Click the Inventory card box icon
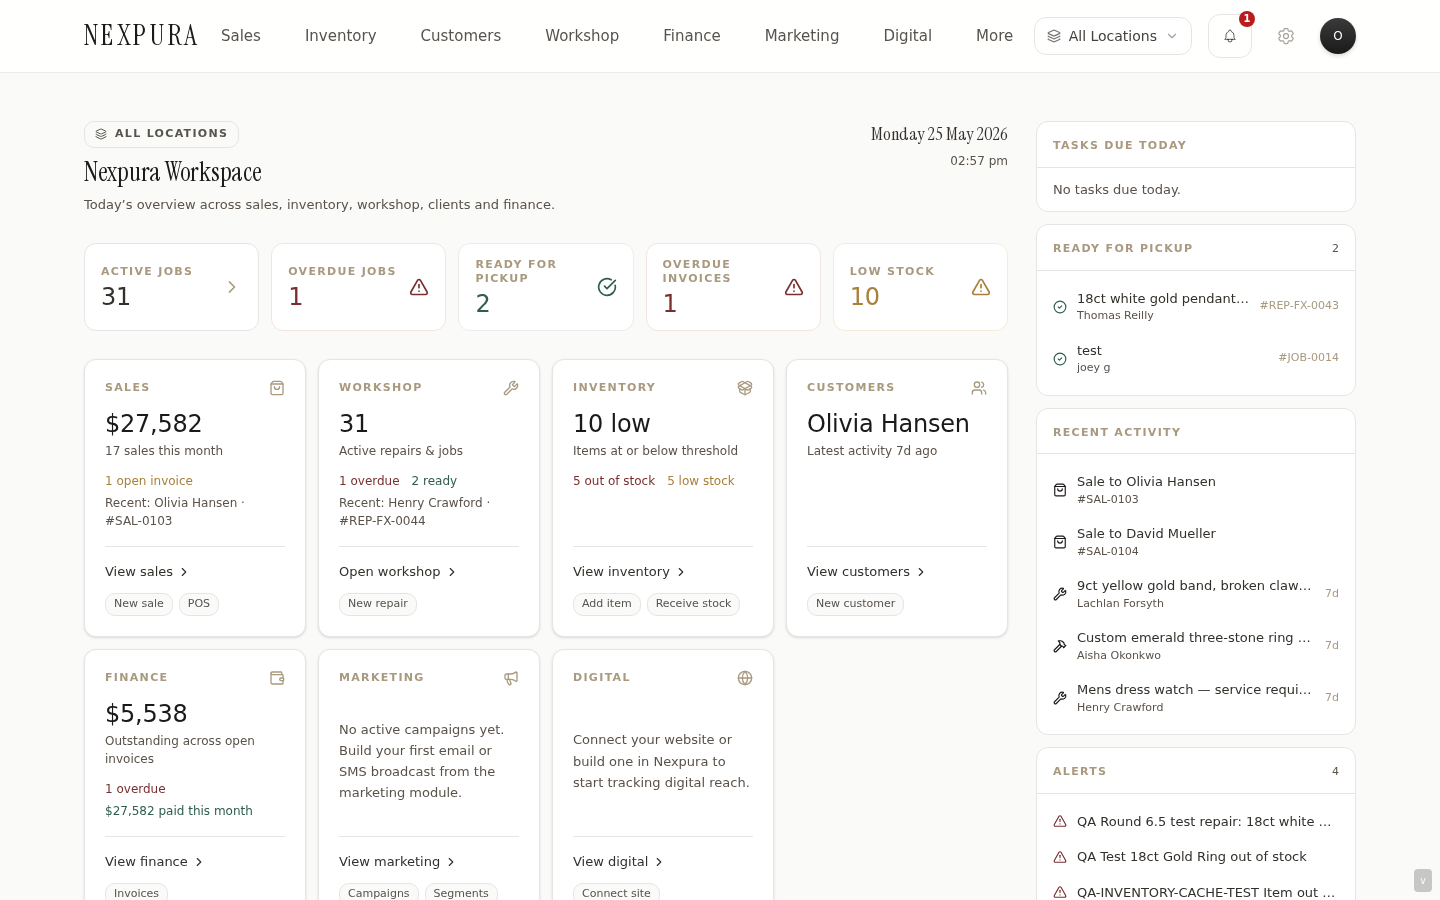Screen dimensions: 1440x900 (745, 388)
